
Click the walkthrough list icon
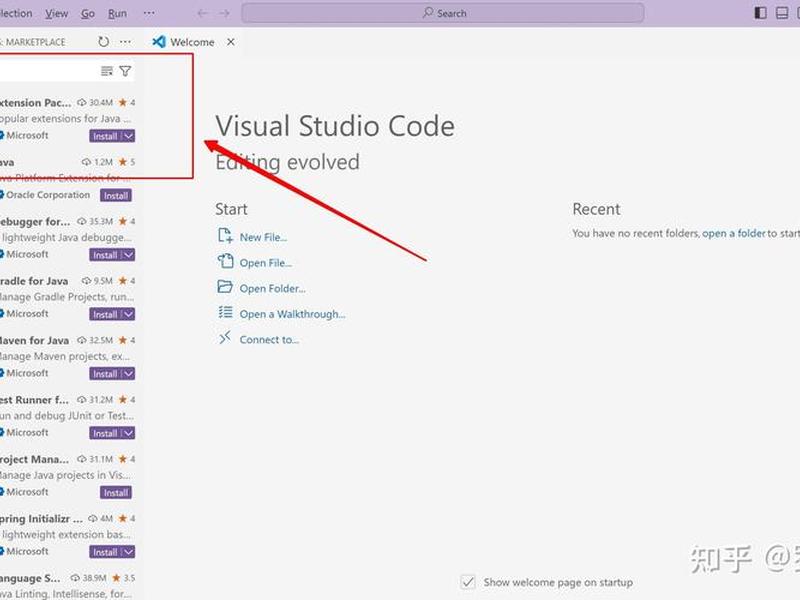point(225,312)
